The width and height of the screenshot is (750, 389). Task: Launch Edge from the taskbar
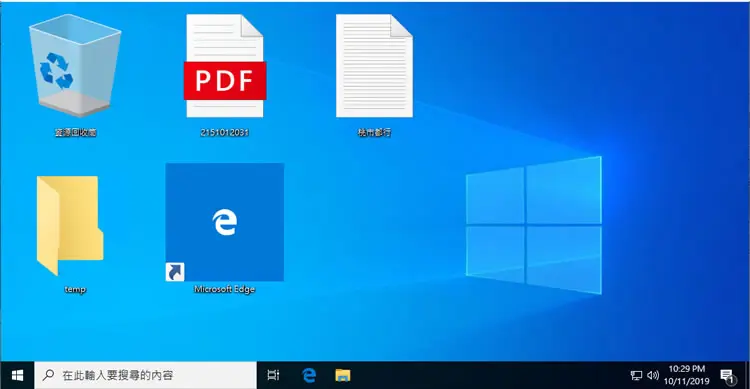coord(309,376)
